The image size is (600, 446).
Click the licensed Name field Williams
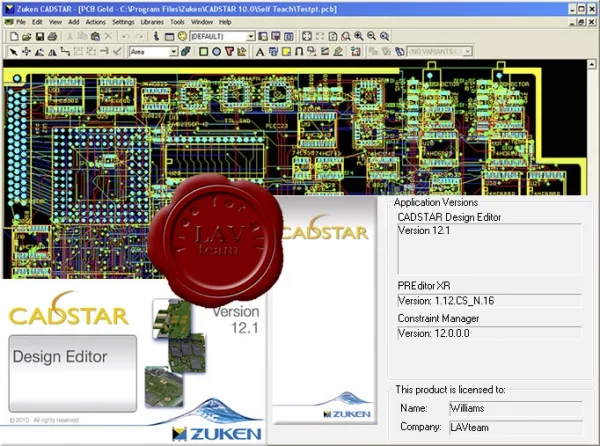pyautogui.click(x=516, y=408)
